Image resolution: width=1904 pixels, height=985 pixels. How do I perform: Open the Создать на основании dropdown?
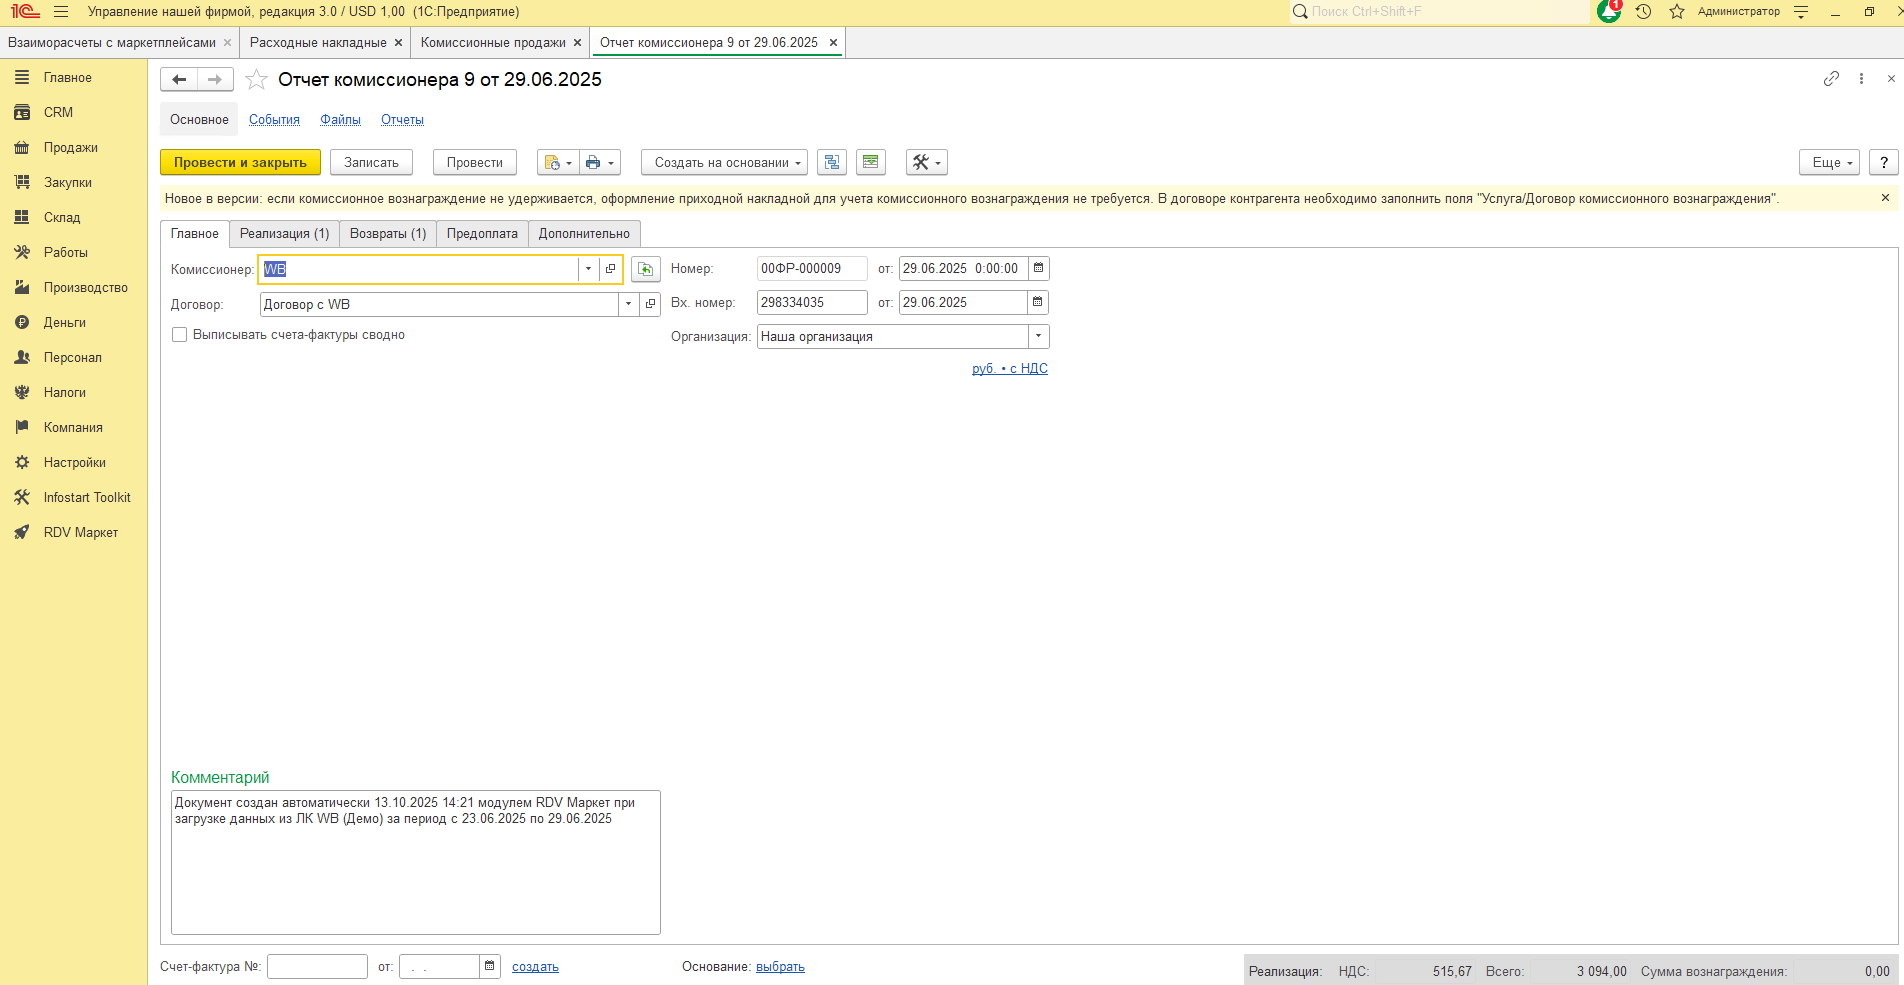tap(724, 162)
